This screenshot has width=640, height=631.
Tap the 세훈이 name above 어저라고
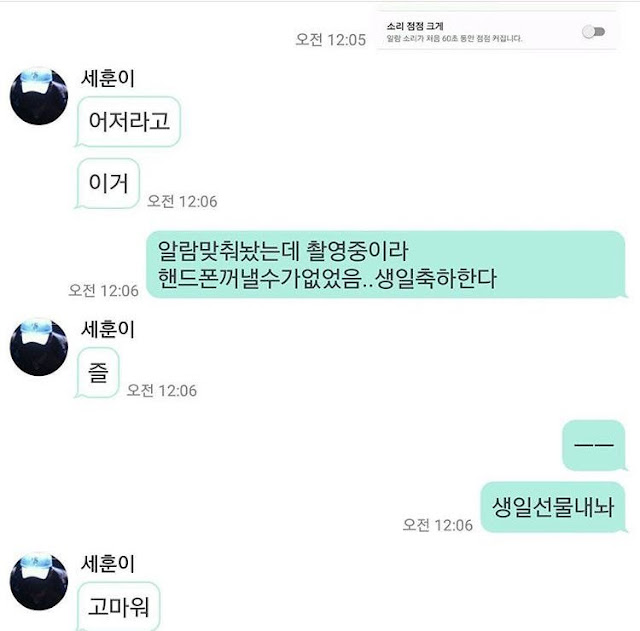[108, 78]
